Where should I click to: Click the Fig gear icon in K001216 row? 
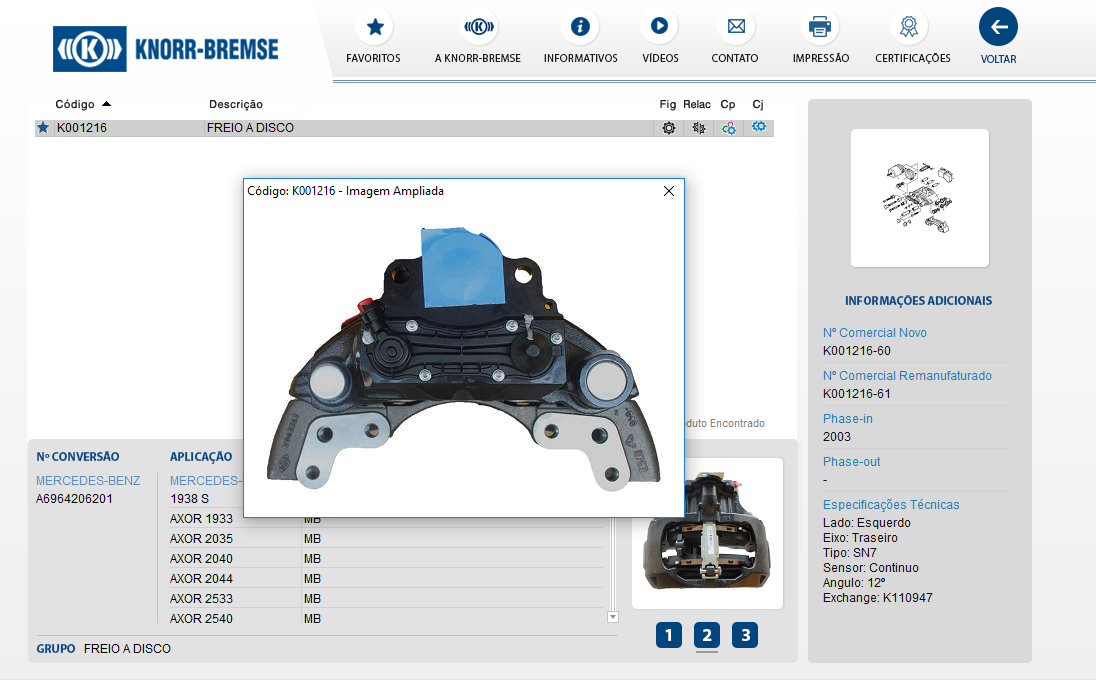point(669,128)
